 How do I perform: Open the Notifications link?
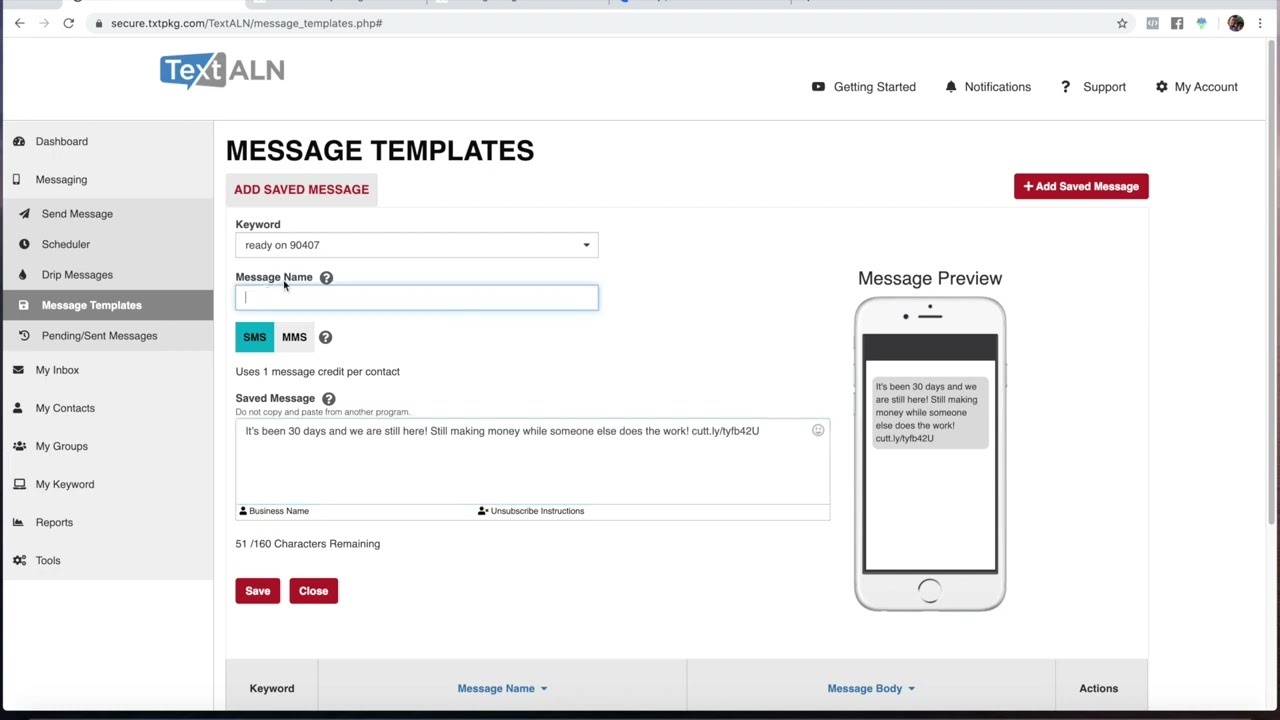coord(997,87)
